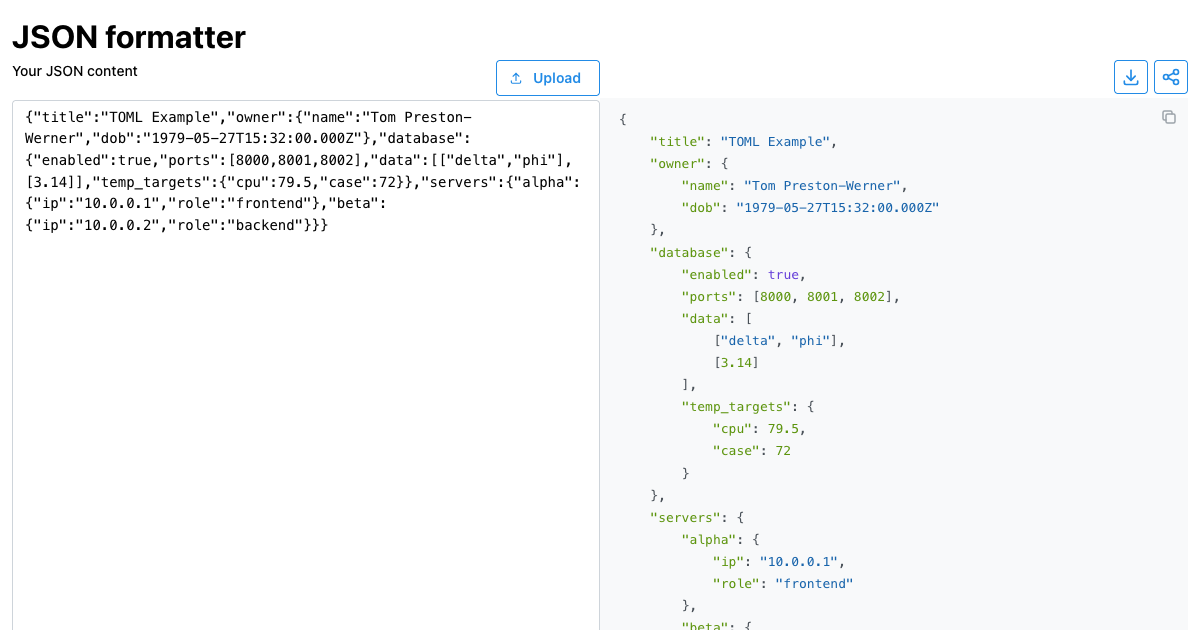The image size is (1200, 630).
Task: Click the 3.14 number in the data array
Action: coord(745,362)
